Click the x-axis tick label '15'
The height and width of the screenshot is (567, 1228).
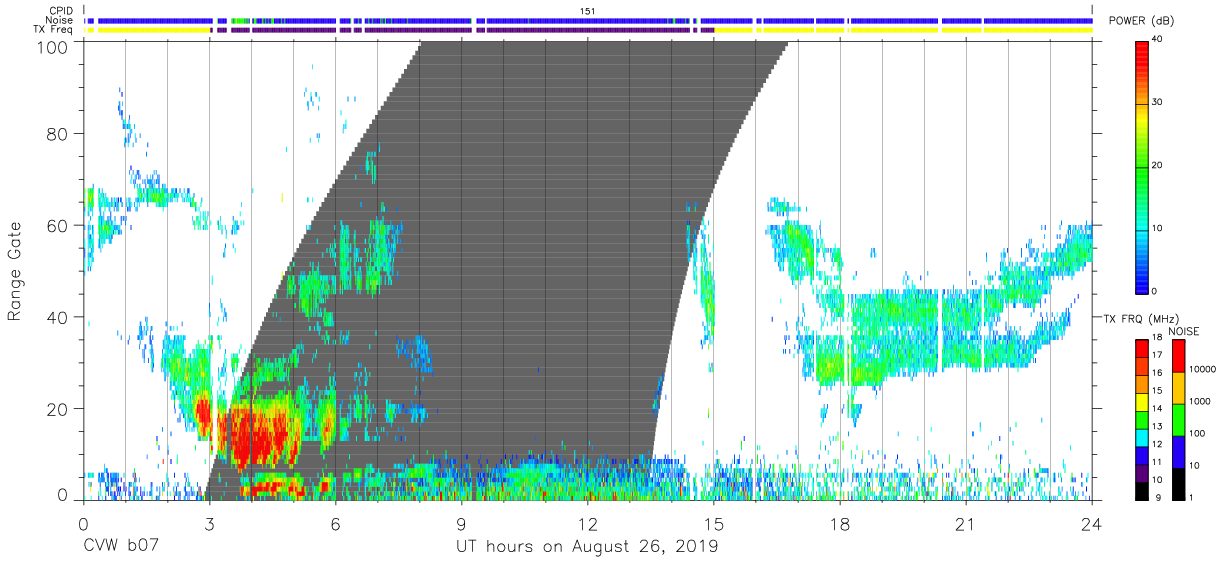coord(714,525)
